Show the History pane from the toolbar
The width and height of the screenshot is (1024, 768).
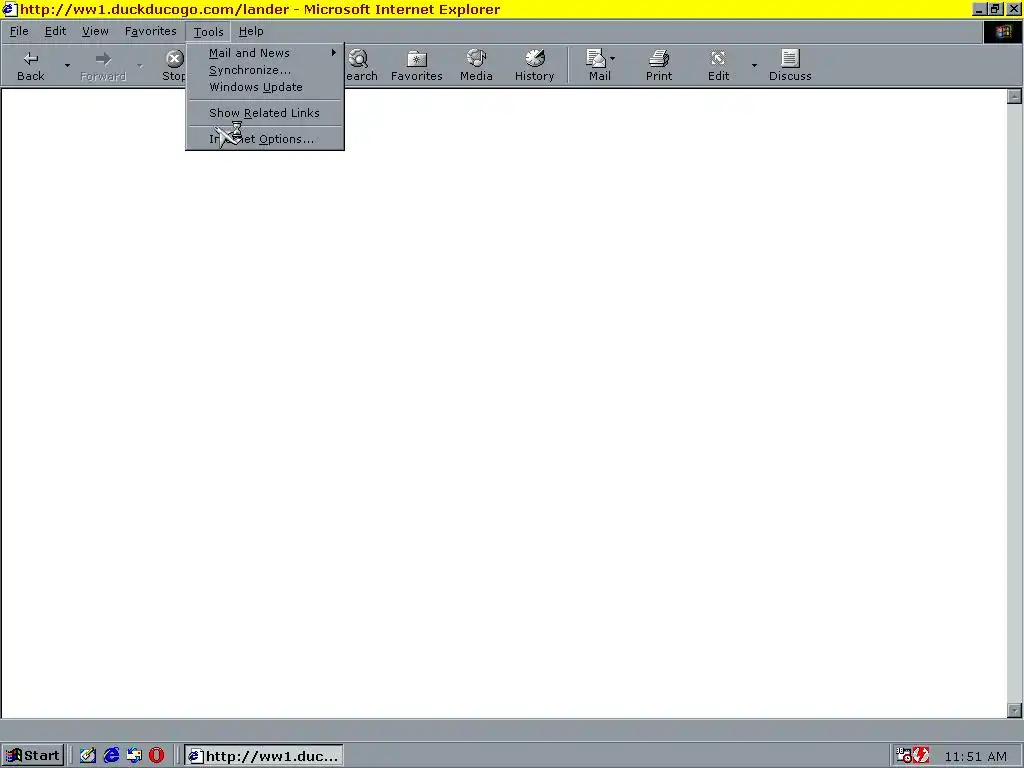(534, 65)
